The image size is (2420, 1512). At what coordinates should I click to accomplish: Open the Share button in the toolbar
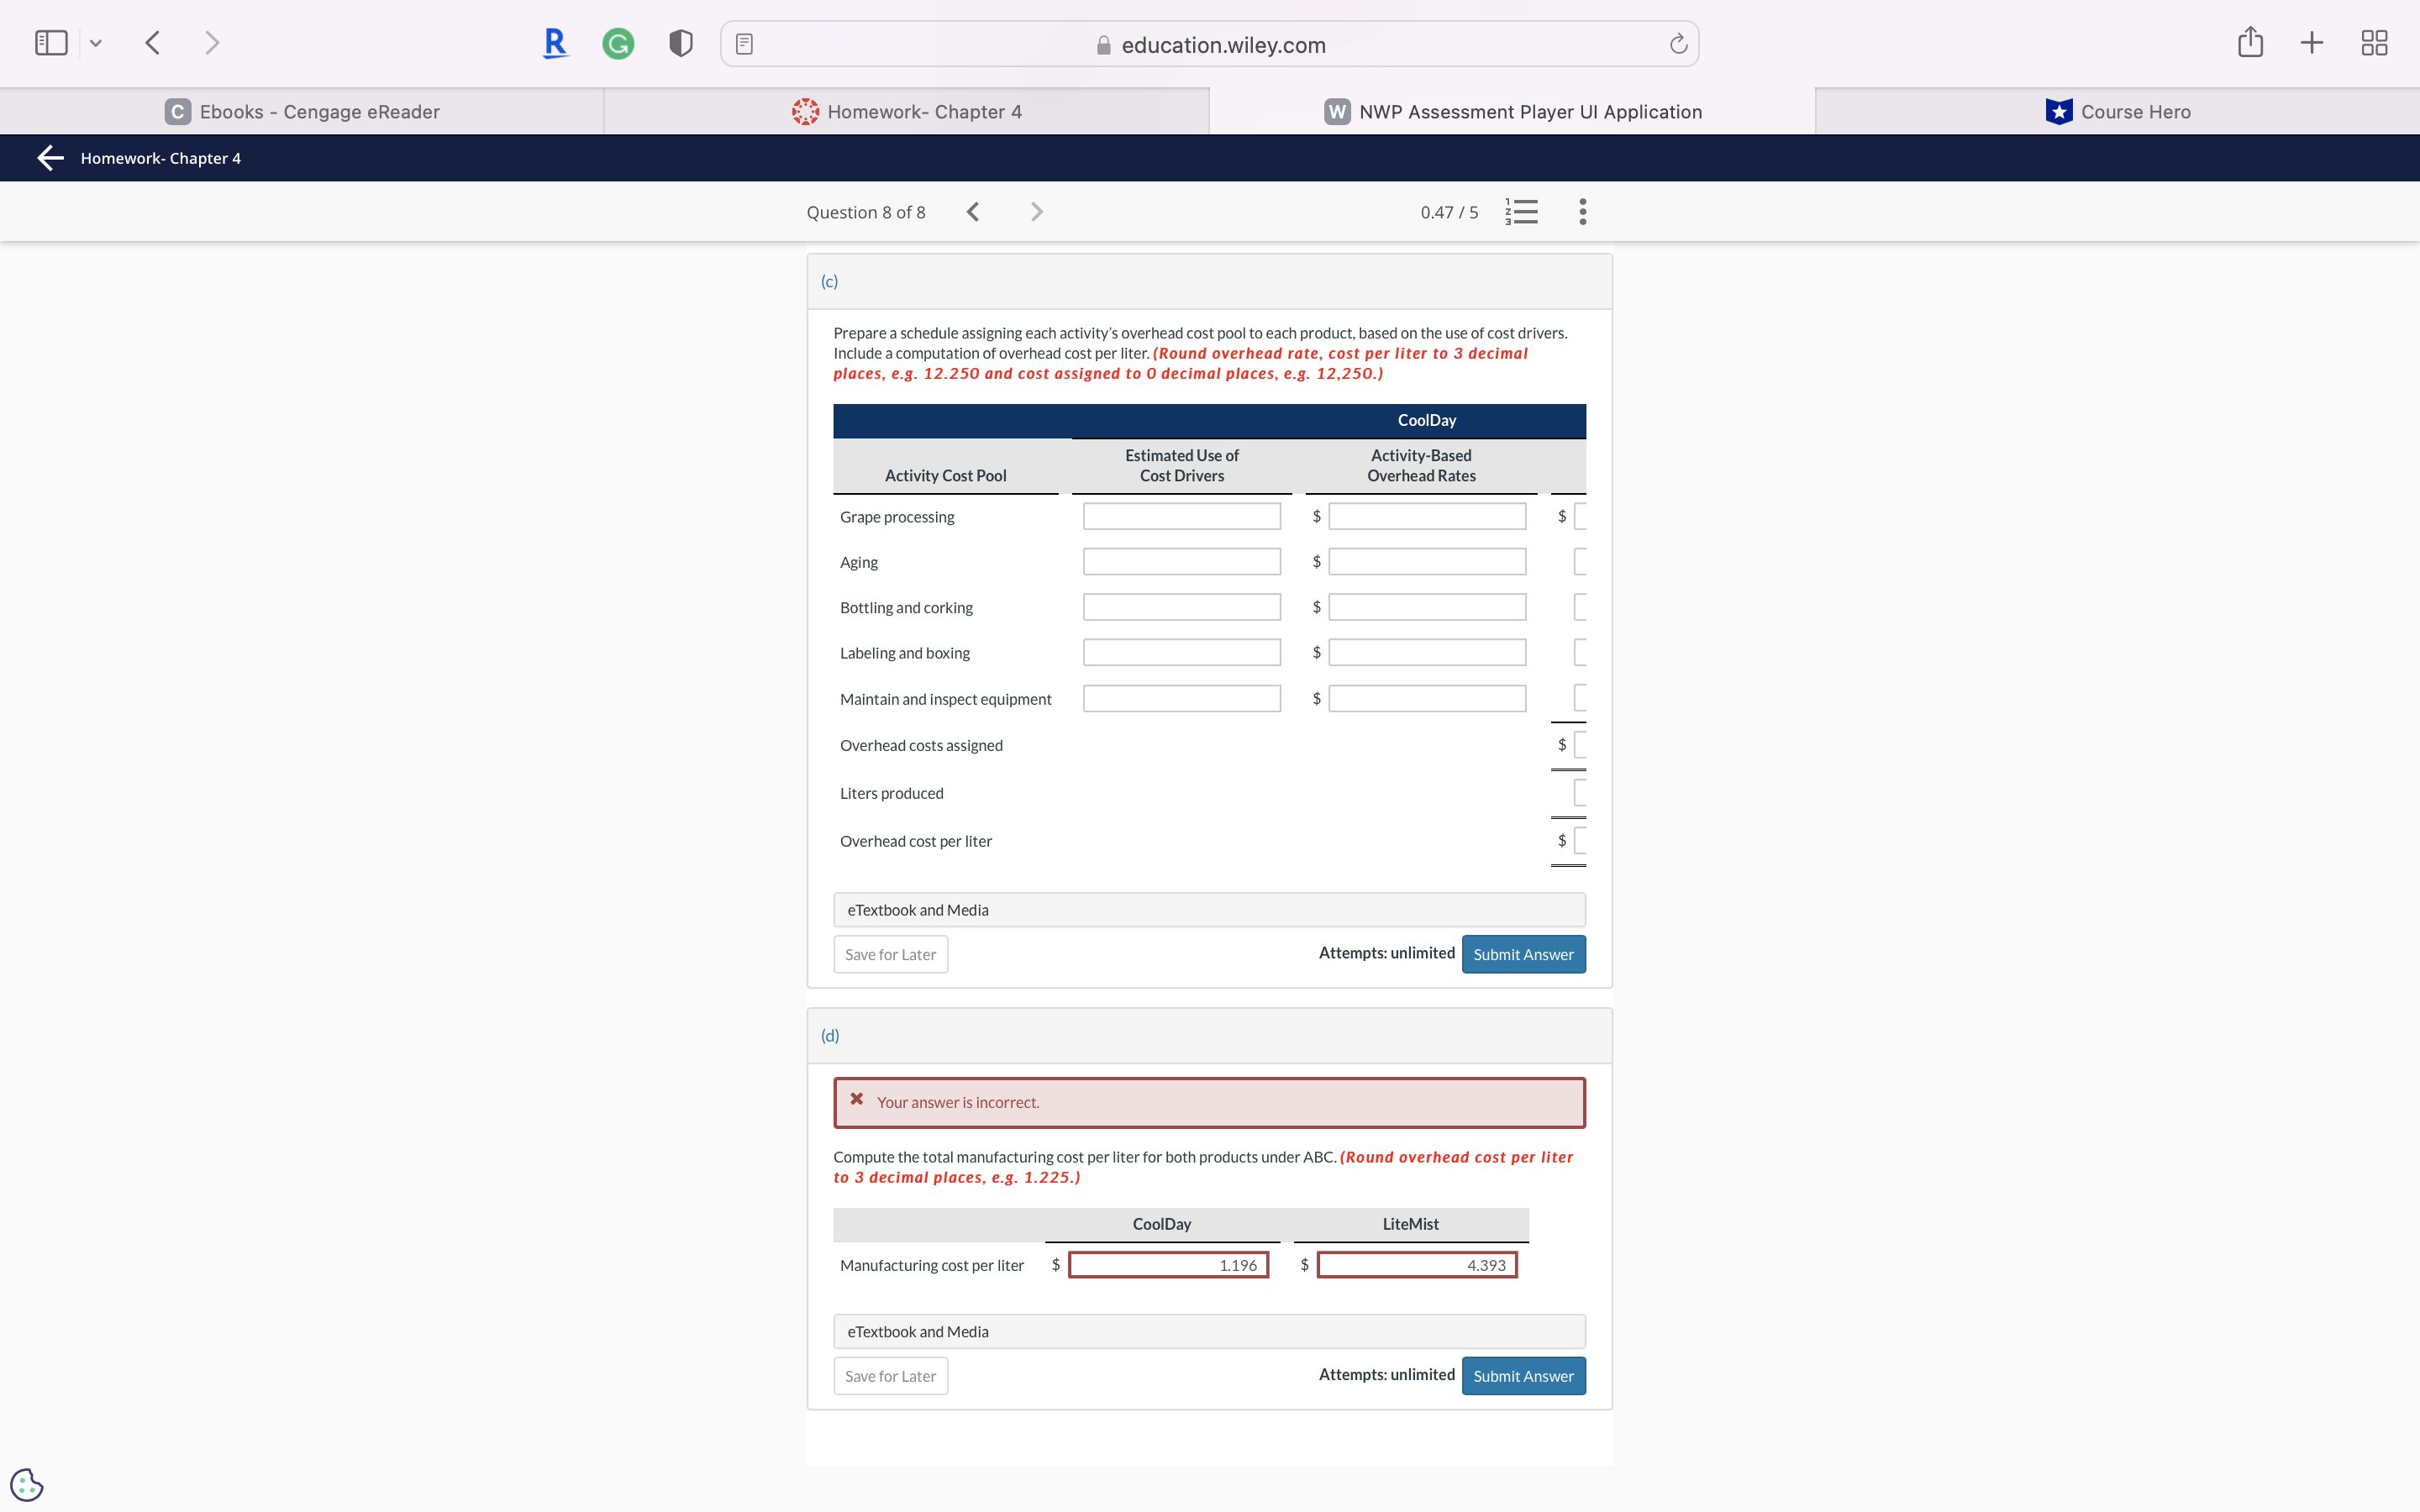(2250, 42)
